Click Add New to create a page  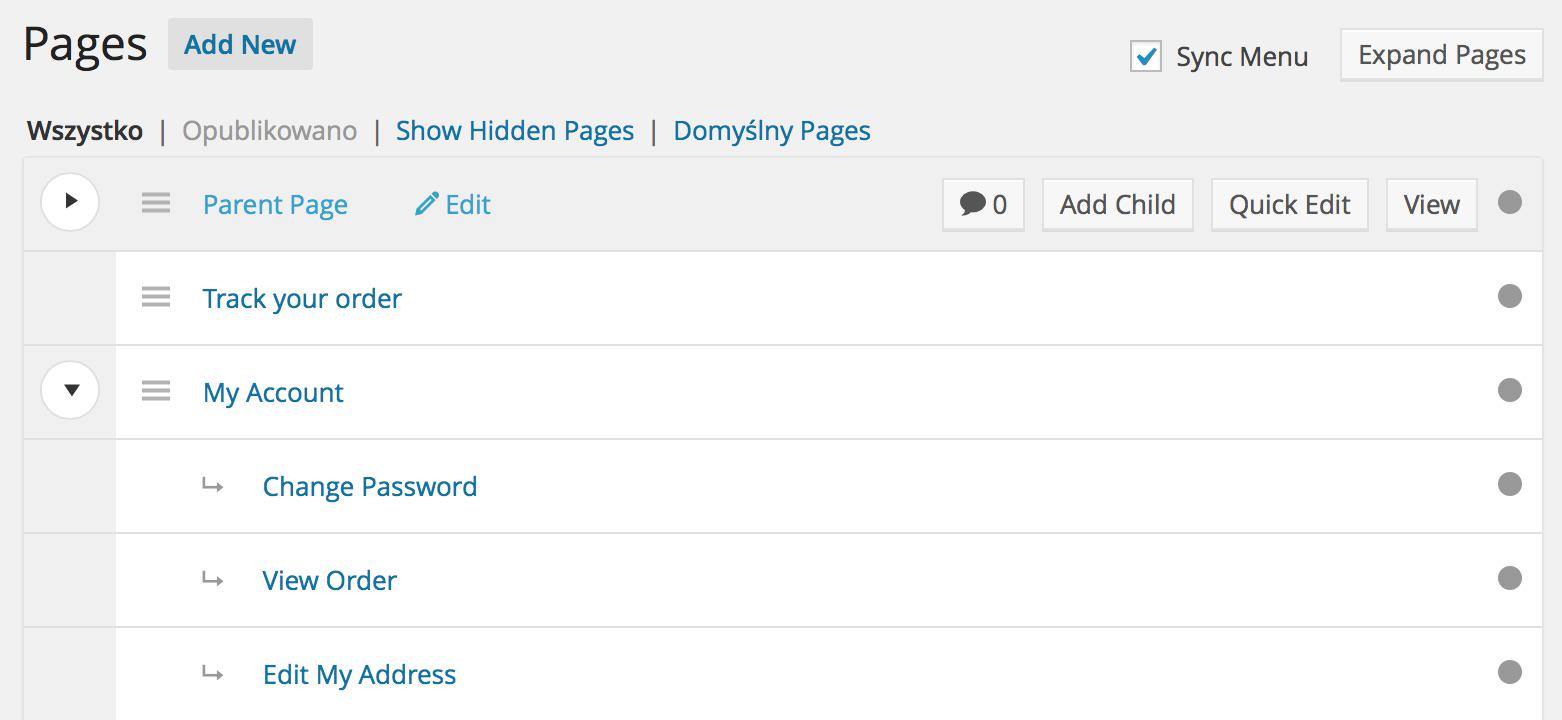coord(240,44)
